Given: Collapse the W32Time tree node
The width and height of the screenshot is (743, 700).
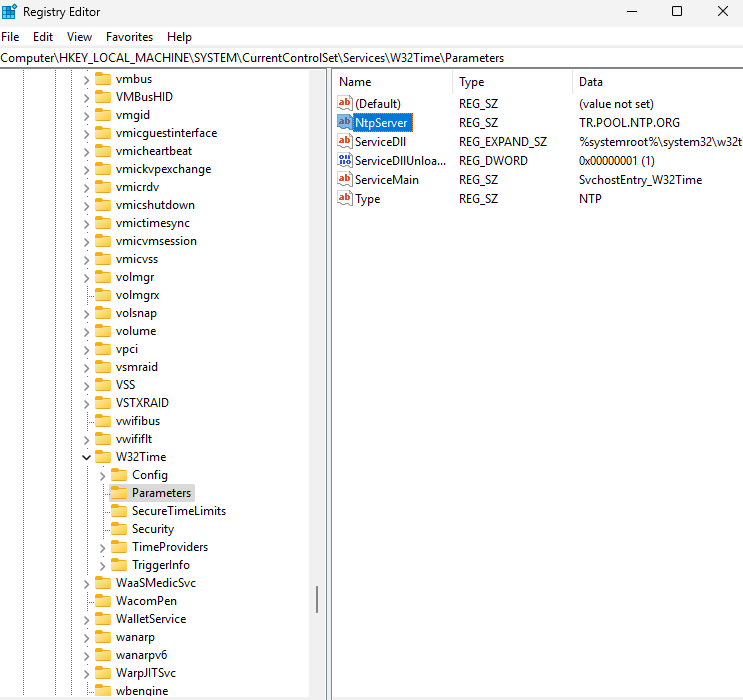Looking at the screenshot, I should (x=86, y=457).
